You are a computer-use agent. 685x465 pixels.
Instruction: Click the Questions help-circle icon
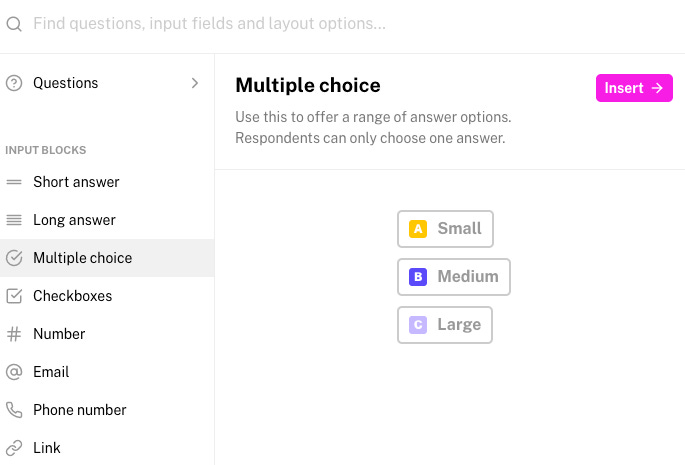coord(14,84)
